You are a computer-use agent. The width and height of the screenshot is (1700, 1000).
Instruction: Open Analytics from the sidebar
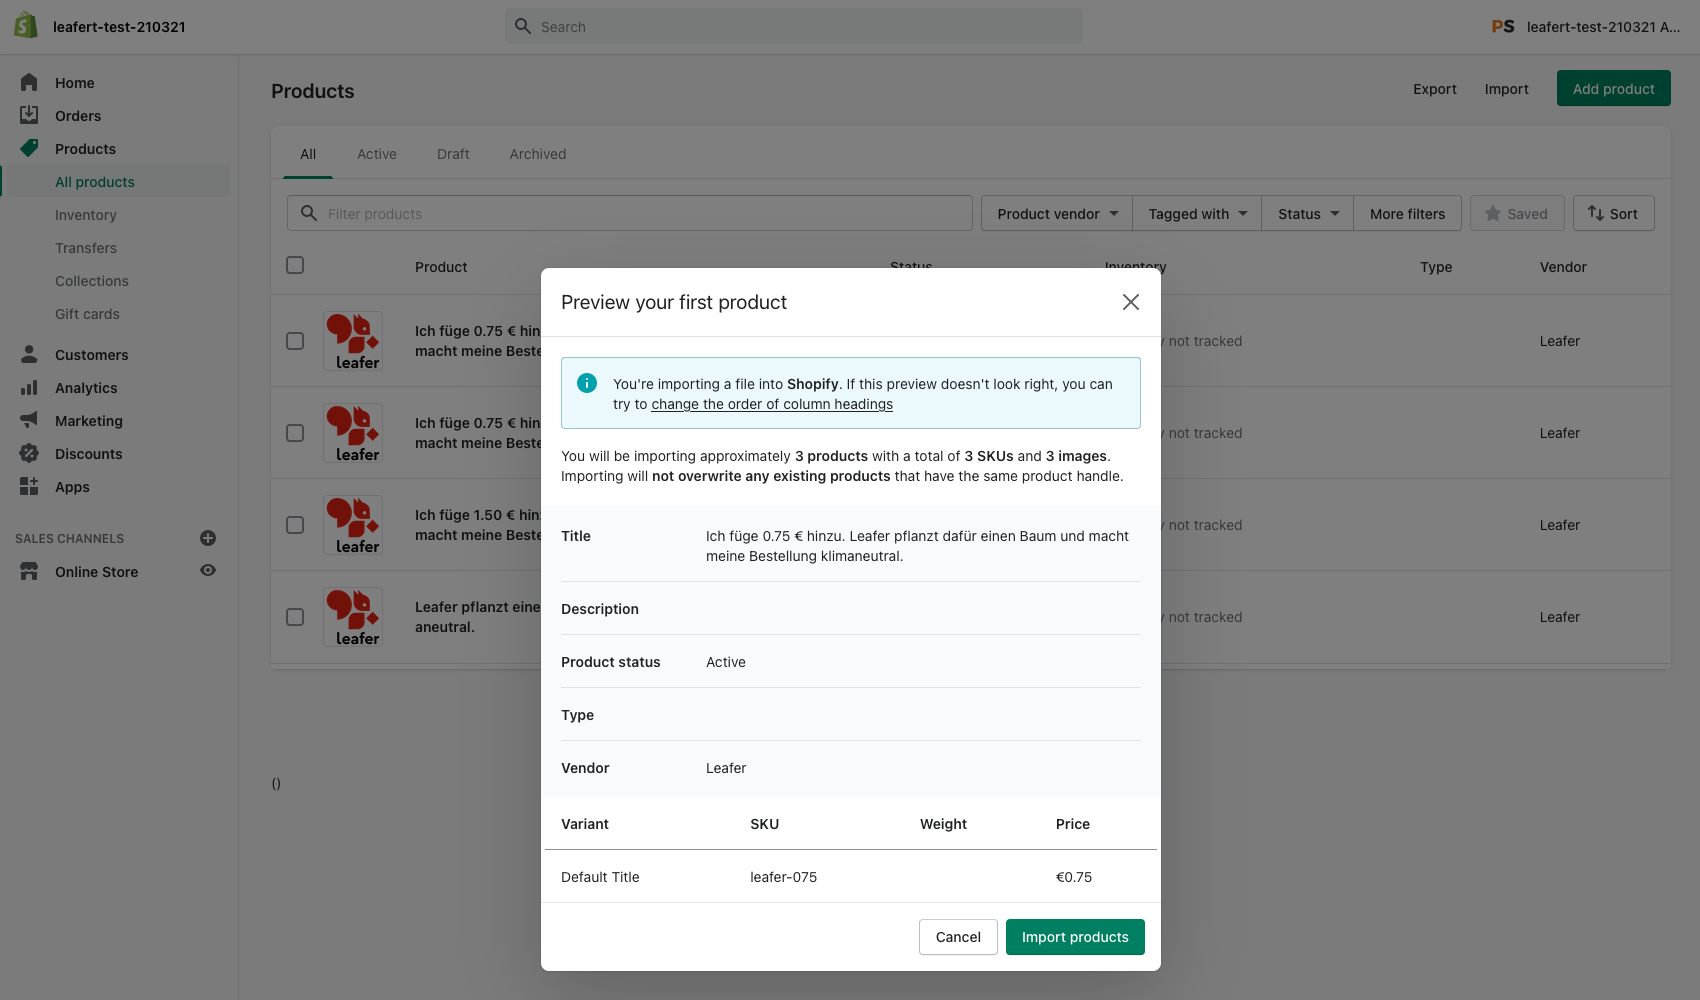click(84, 387)
